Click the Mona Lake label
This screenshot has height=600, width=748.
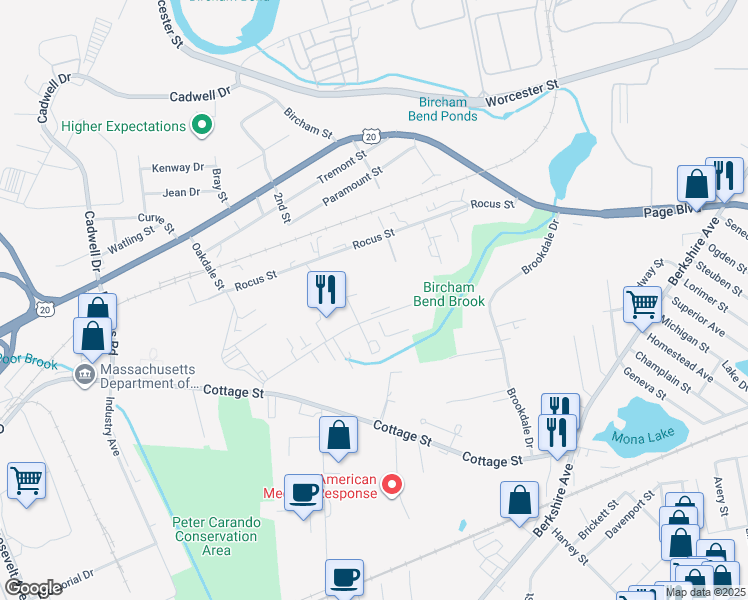point(643,436)
